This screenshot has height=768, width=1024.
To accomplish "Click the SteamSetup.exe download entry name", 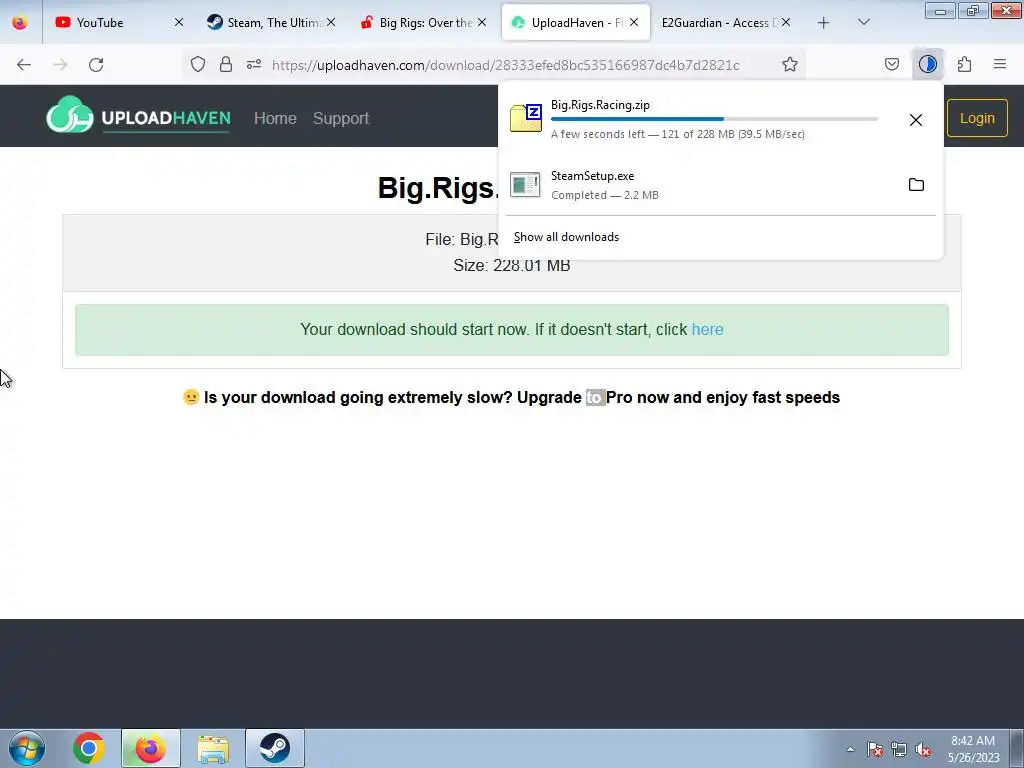I will [592, 176].
